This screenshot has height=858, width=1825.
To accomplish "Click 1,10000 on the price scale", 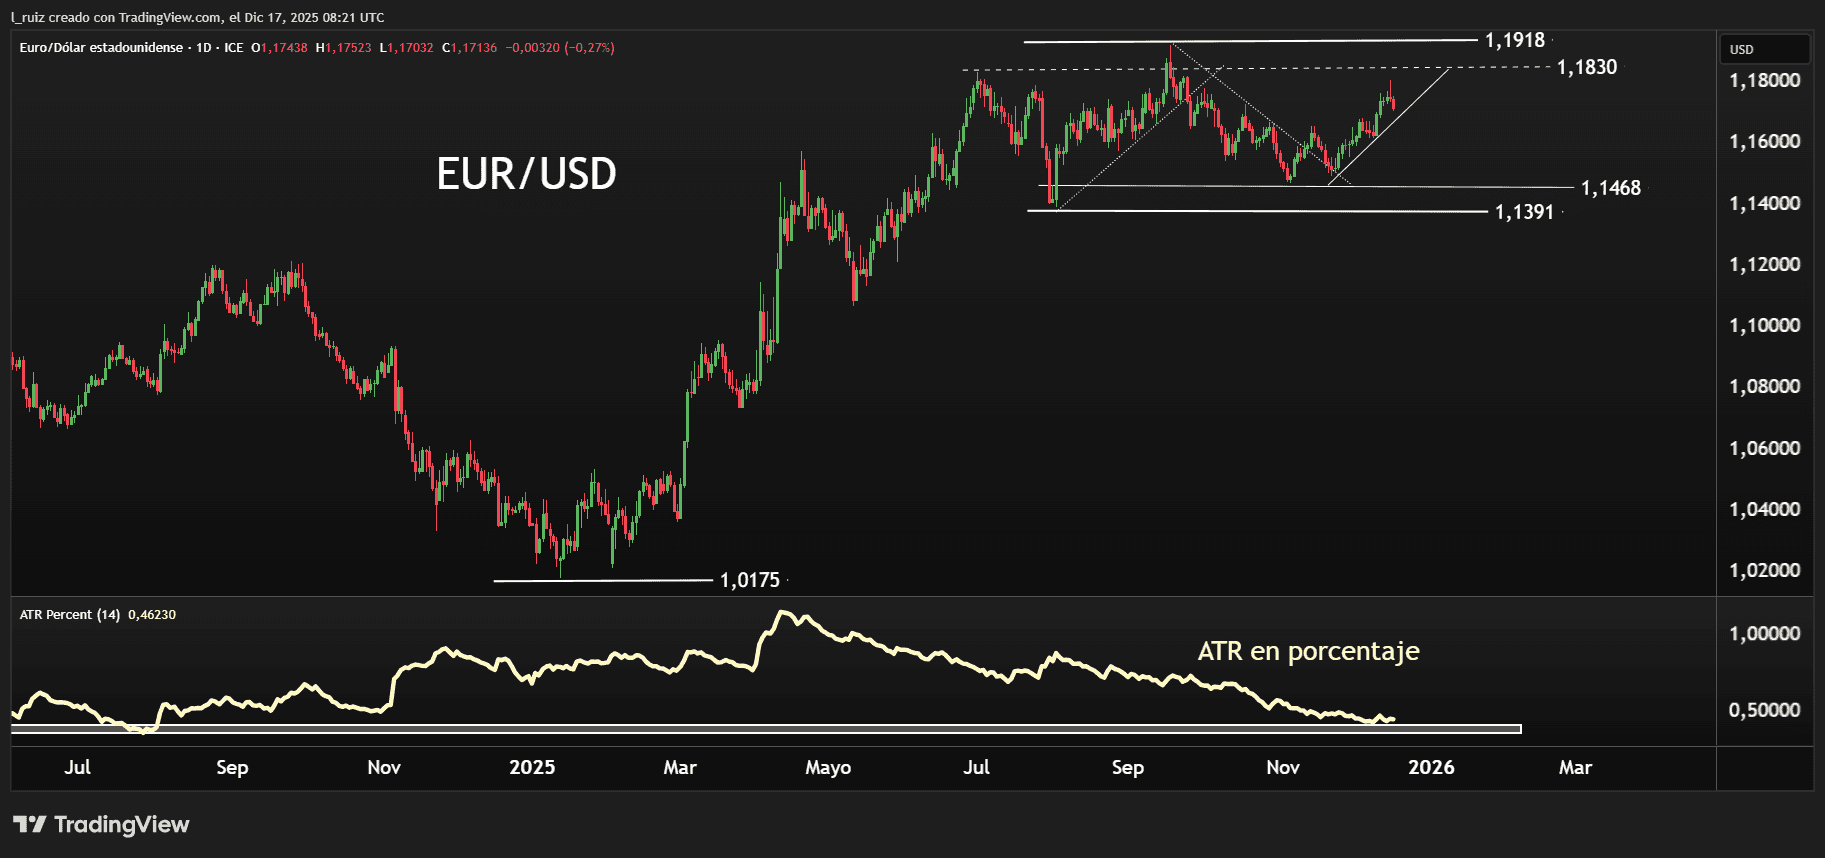I will [x=1764, y=325].
